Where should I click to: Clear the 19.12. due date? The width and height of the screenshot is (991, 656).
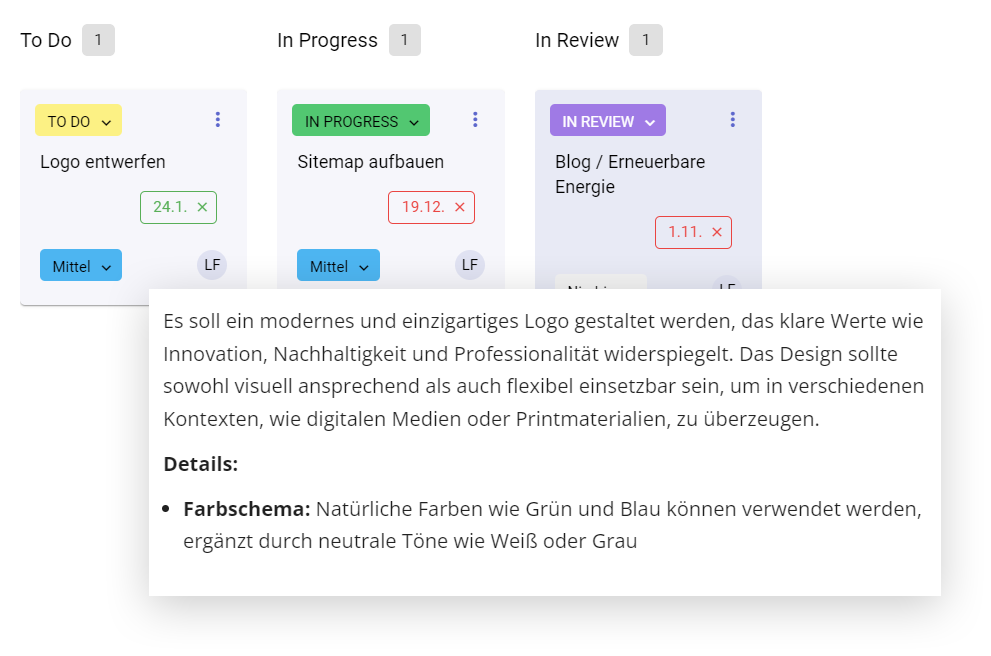pos(460,207)
